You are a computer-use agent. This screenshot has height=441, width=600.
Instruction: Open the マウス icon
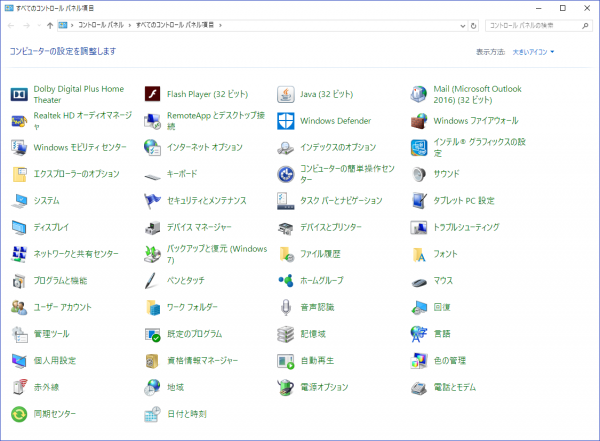[x=419, y=283]
